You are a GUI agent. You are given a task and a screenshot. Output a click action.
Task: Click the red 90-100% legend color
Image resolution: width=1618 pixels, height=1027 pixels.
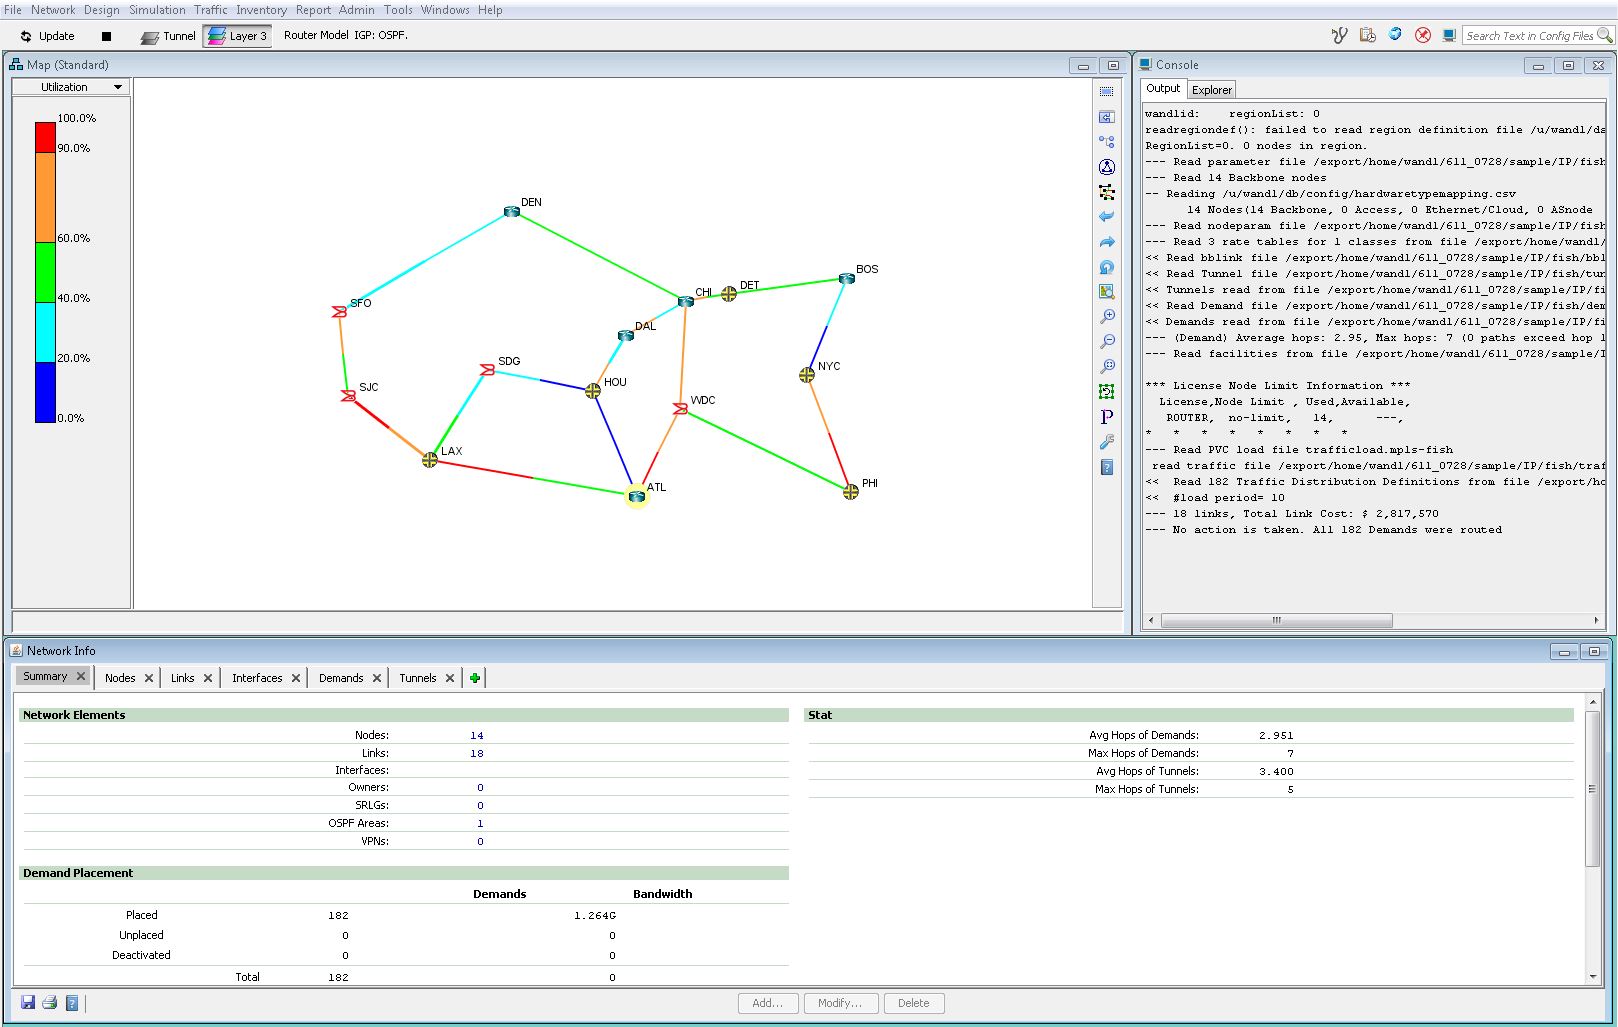pos(45,137)
